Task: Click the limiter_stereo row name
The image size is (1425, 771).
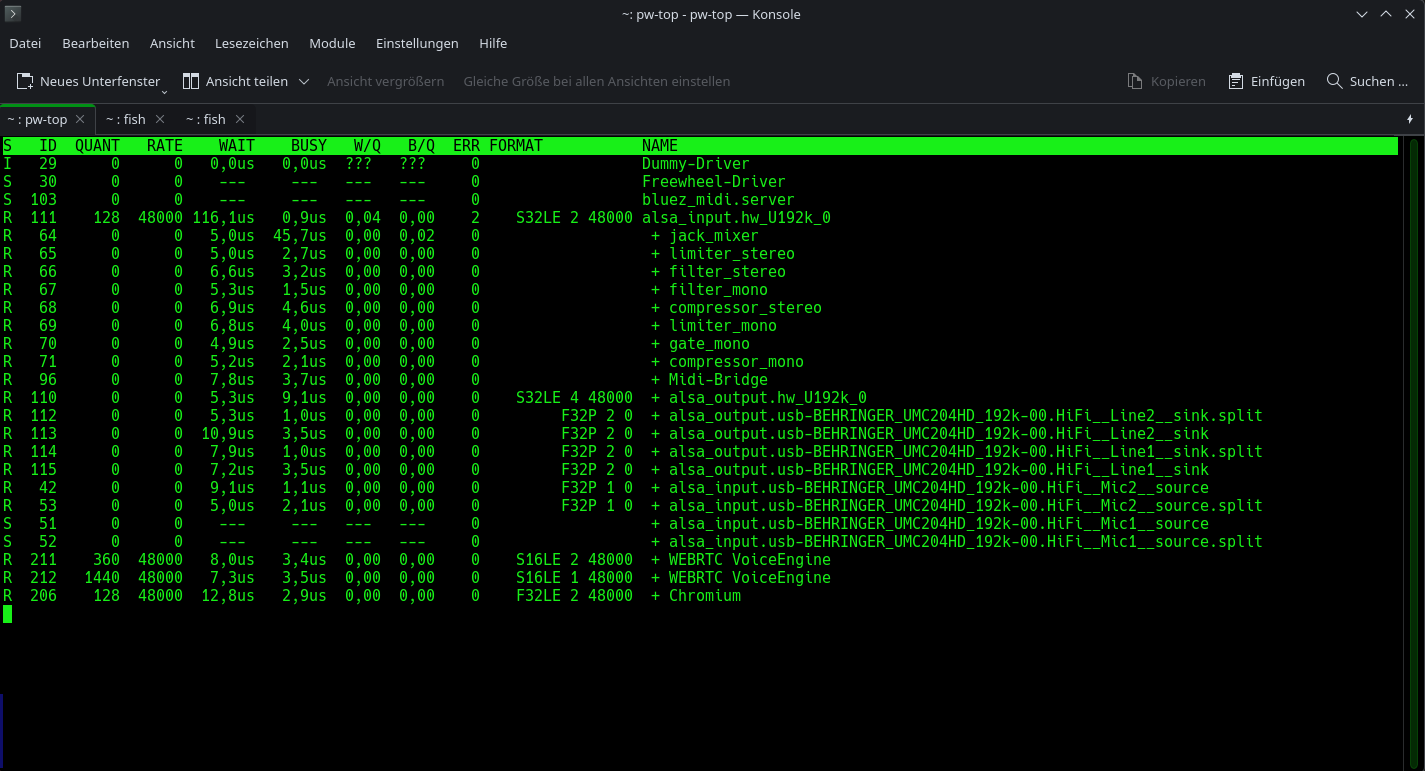Action: click(x=732, y=254)
